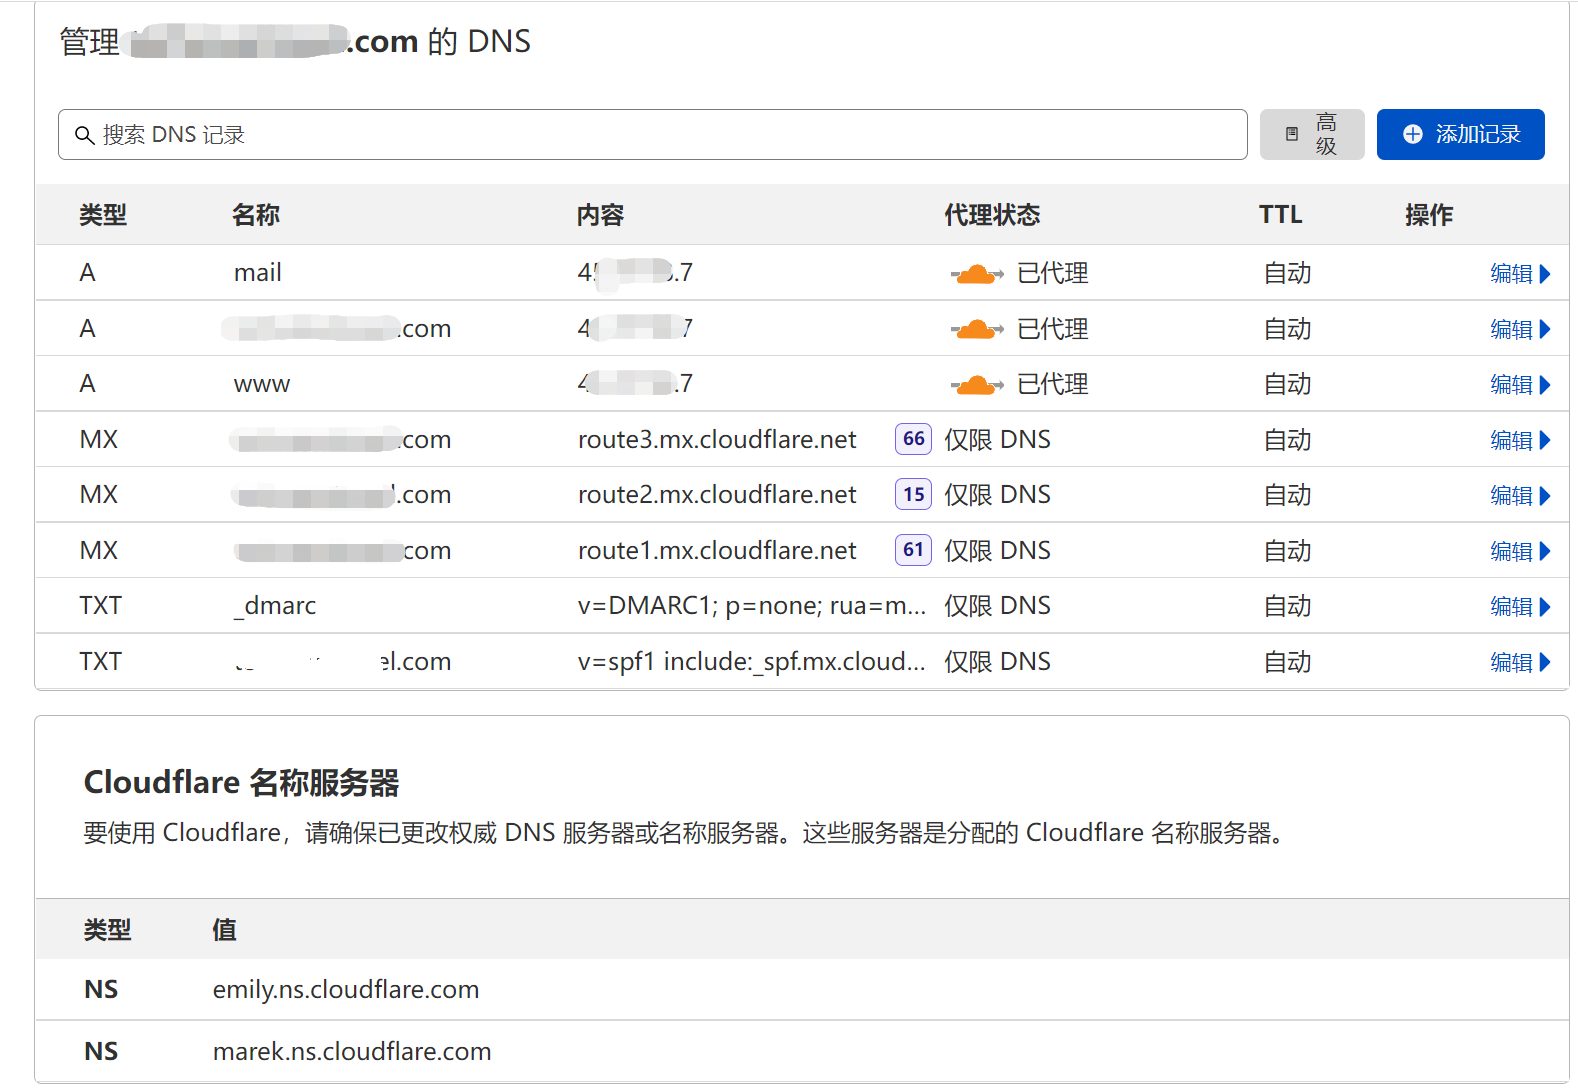Click the TTL column header

1281,215
